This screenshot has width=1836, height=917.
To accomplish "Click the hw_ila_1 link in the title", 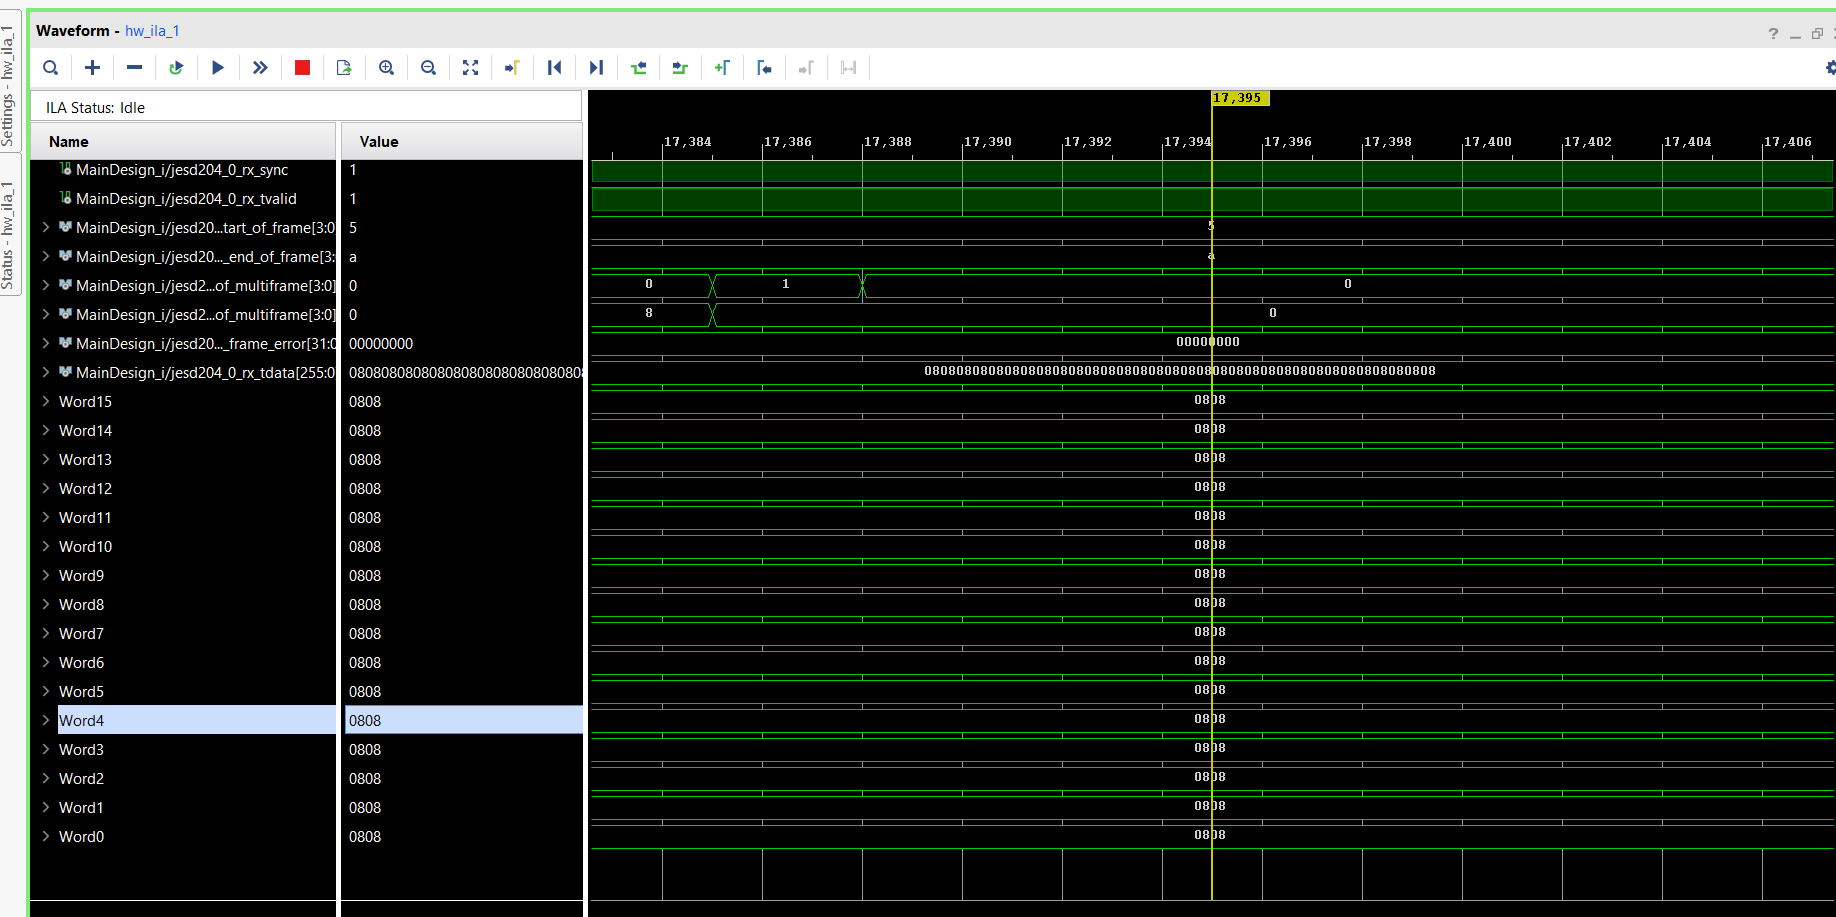I will coord(152,31).
